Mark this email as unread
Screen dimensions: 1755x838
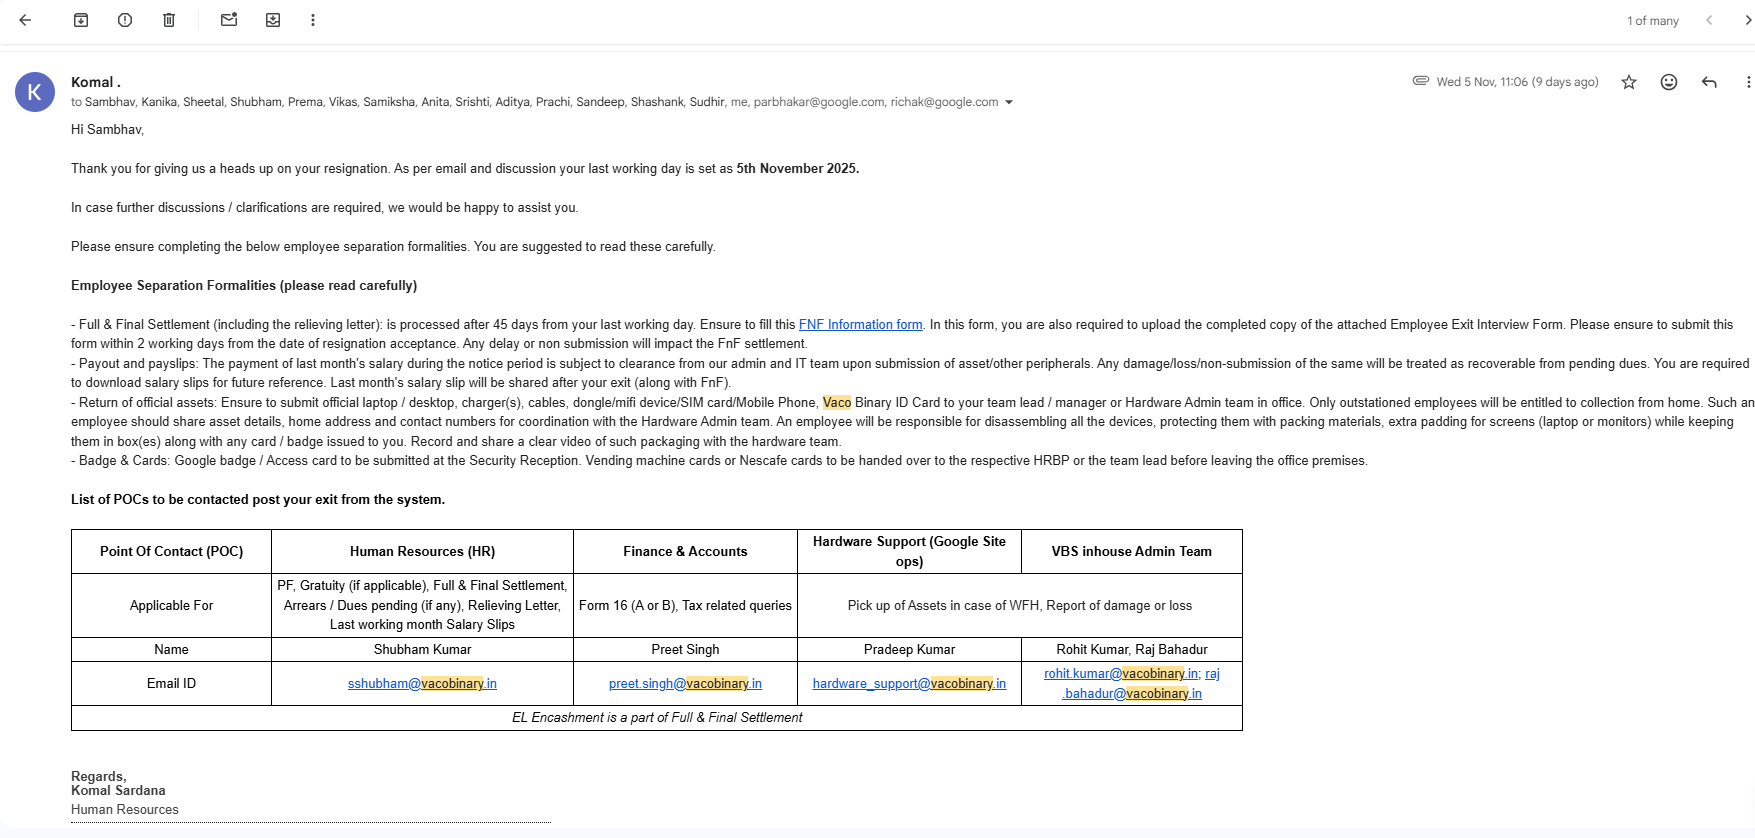(229, 20)
